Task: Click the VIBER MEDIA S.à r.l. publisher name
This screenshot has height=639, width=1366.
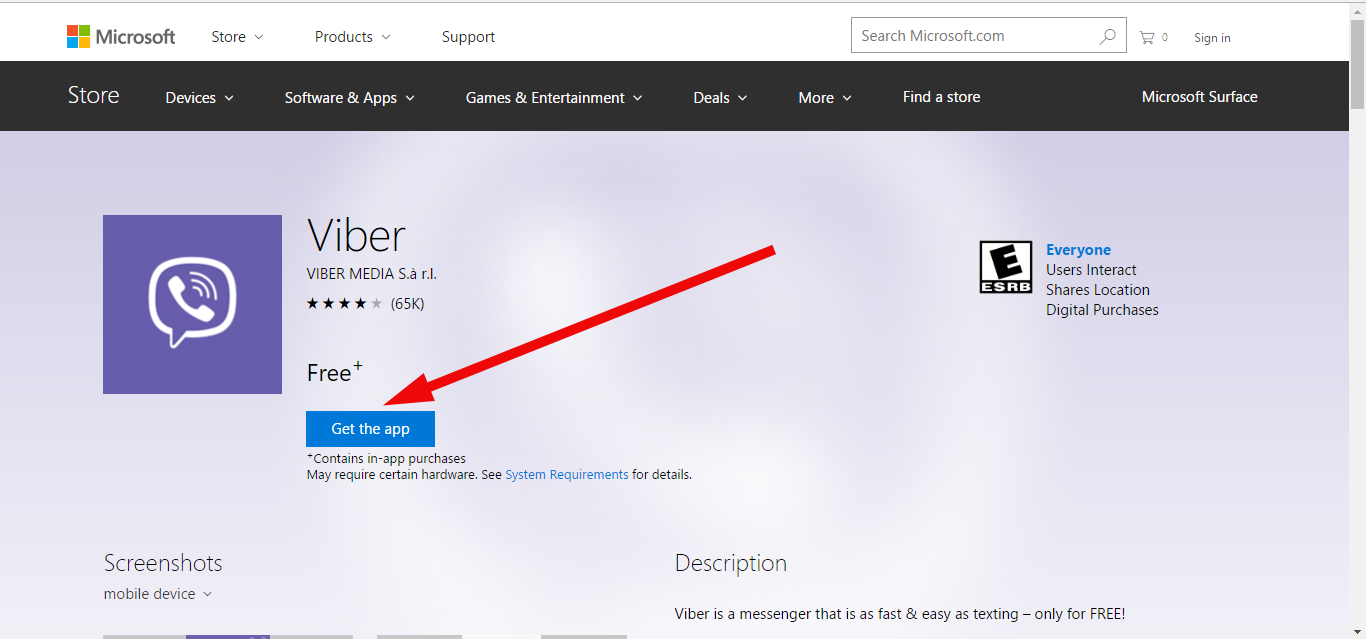Action: tap(372, 274)
